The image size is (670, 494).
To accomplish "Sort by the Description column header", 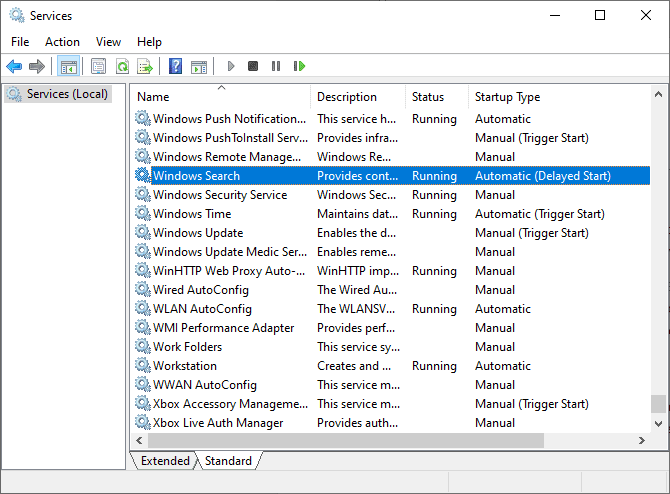I will pyautogui.click(x=358, y=97).
